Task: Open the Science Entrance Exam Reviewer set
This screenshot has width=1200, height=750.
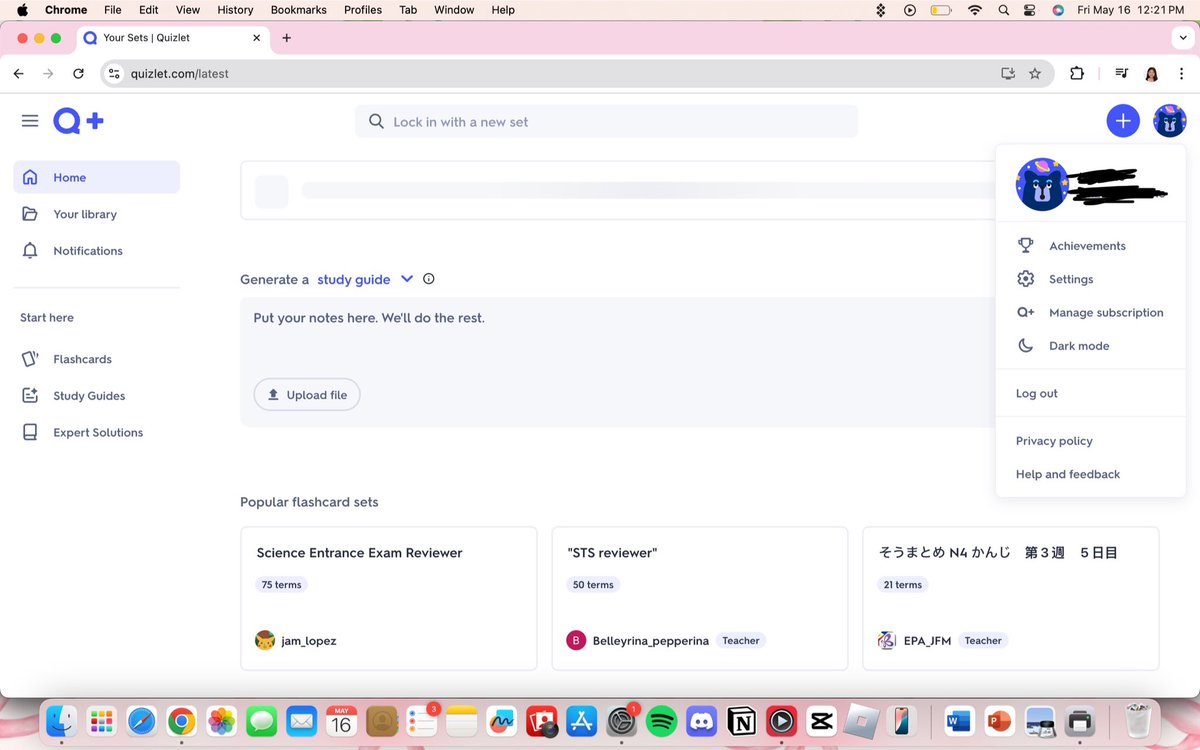Action: (389, 598)
